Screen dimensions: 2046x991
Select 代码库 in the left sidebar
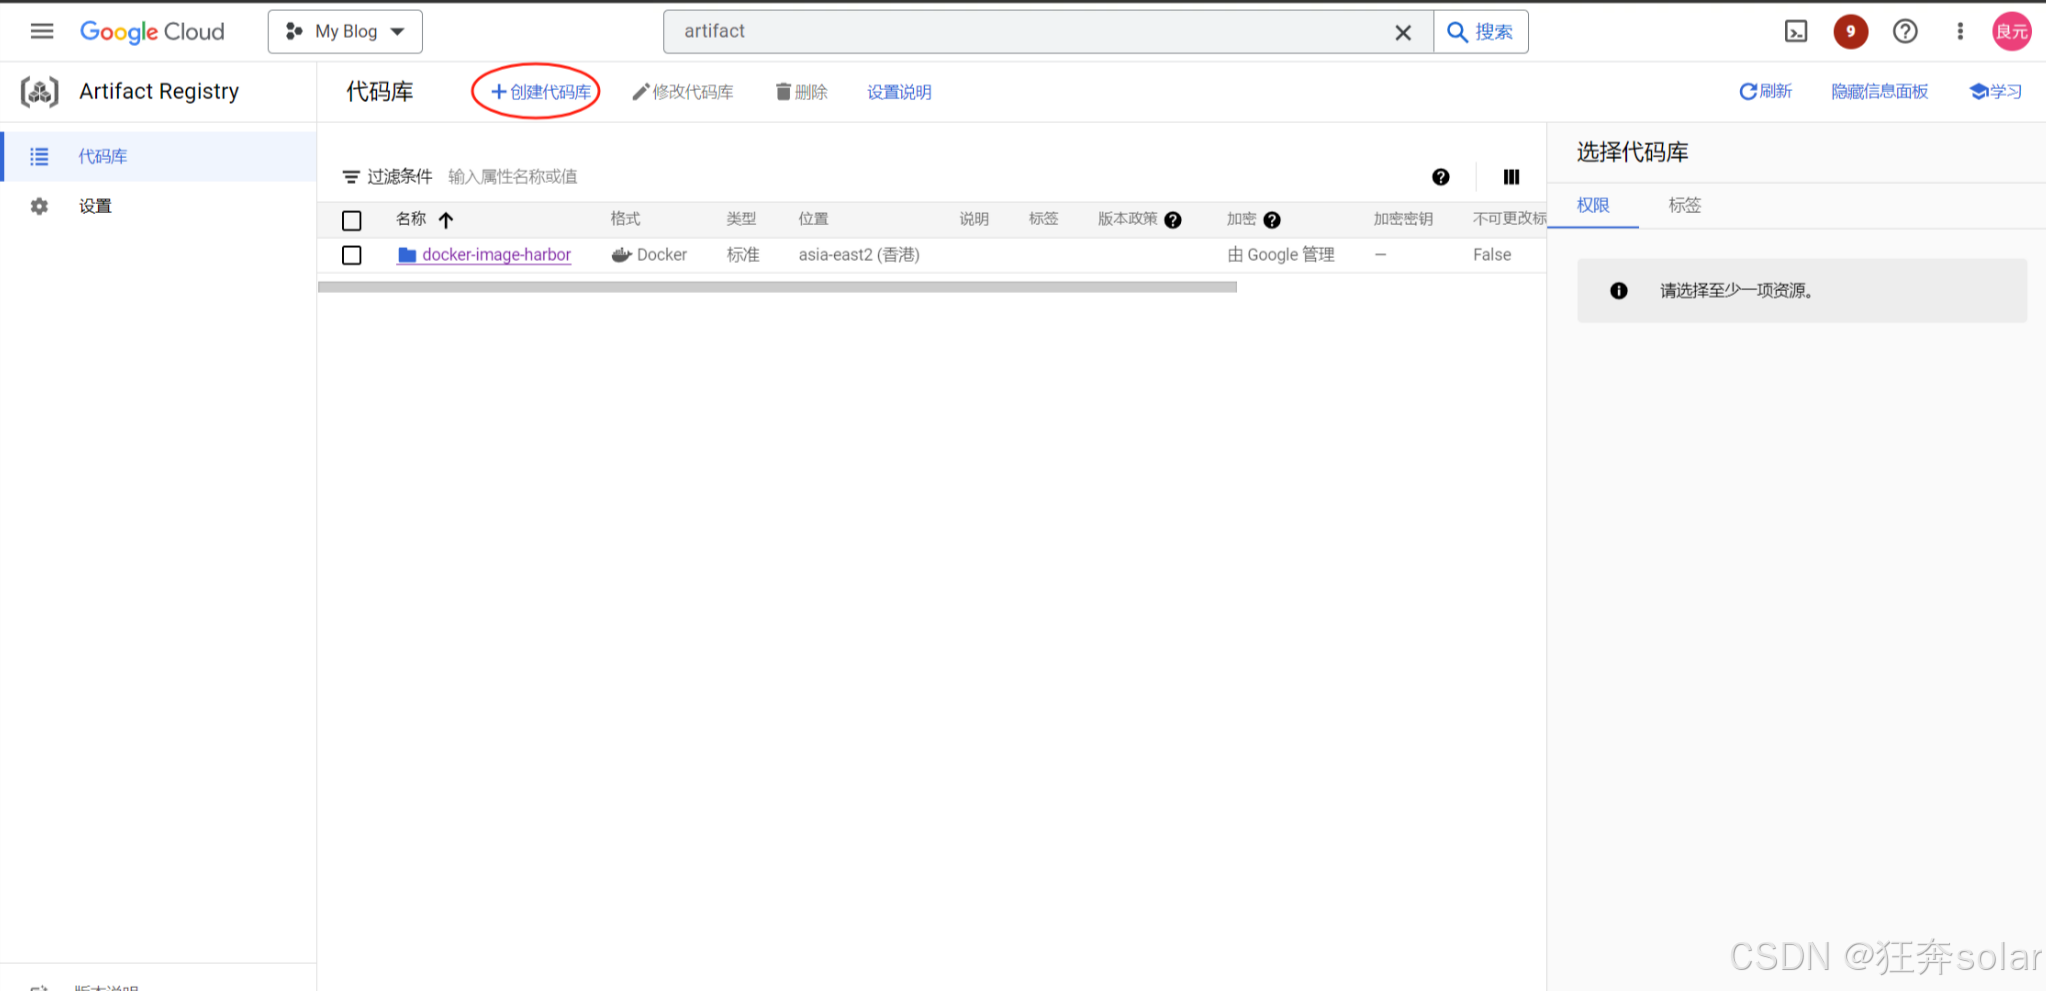click(x=159, y=156)
